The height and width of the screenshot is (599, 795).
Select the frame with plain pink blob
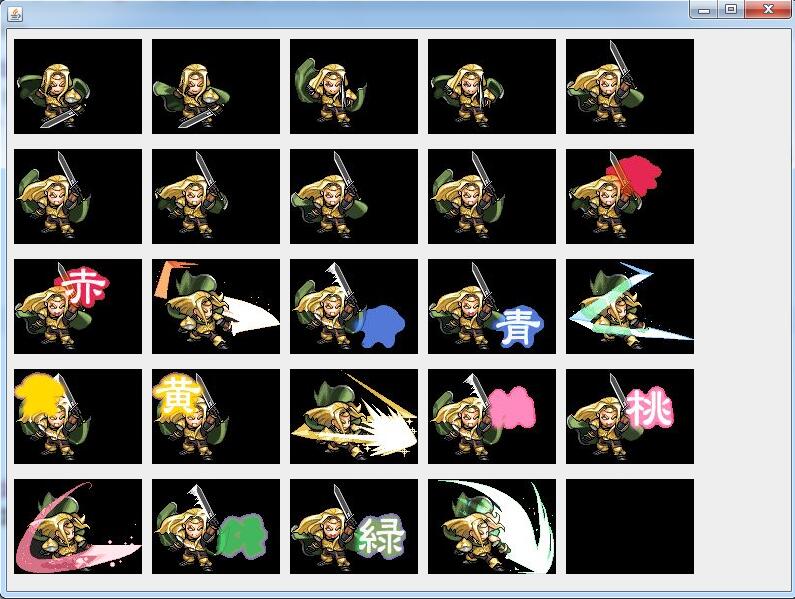pyautogui.click(x=492, y=416)
